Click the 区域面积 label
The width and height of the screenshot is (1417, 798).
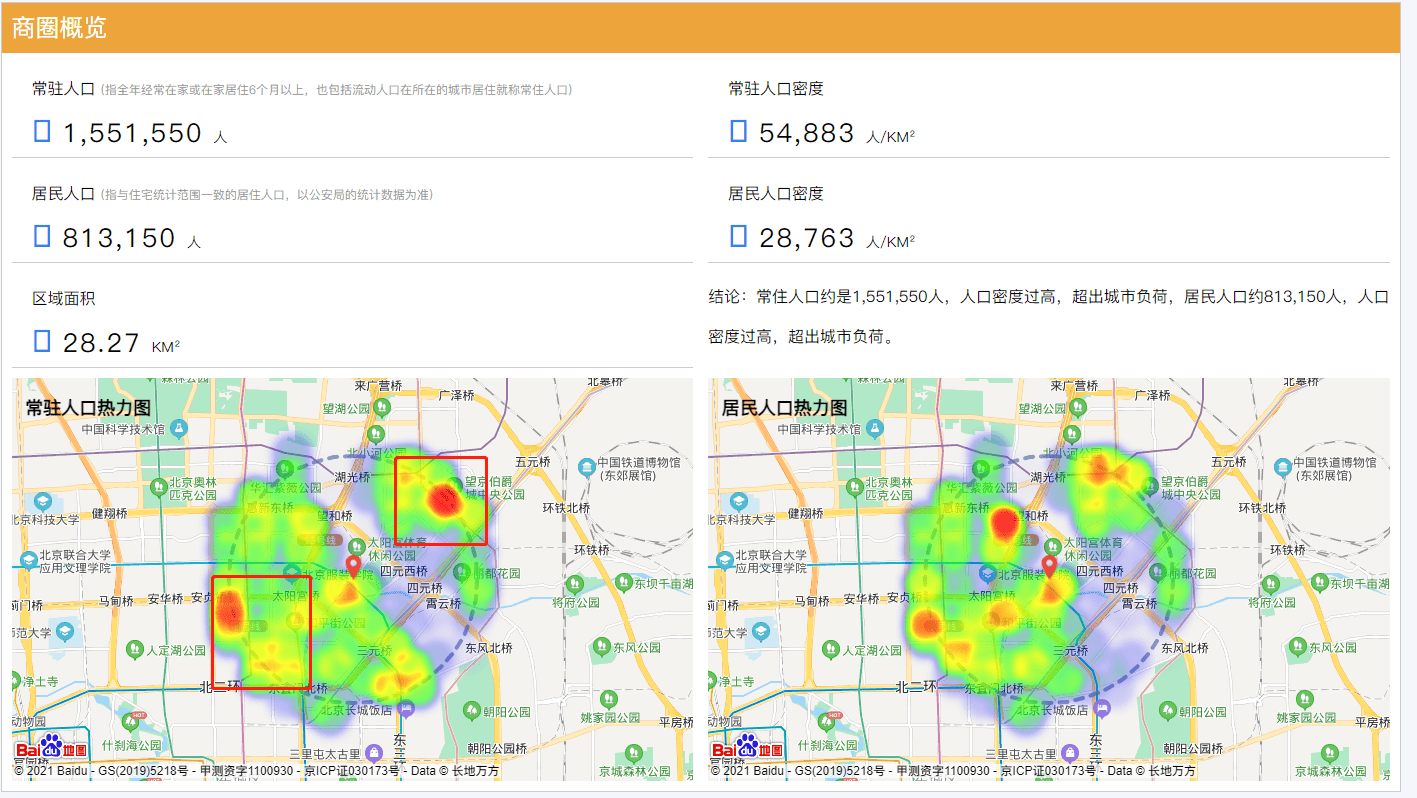coord(64,299)
